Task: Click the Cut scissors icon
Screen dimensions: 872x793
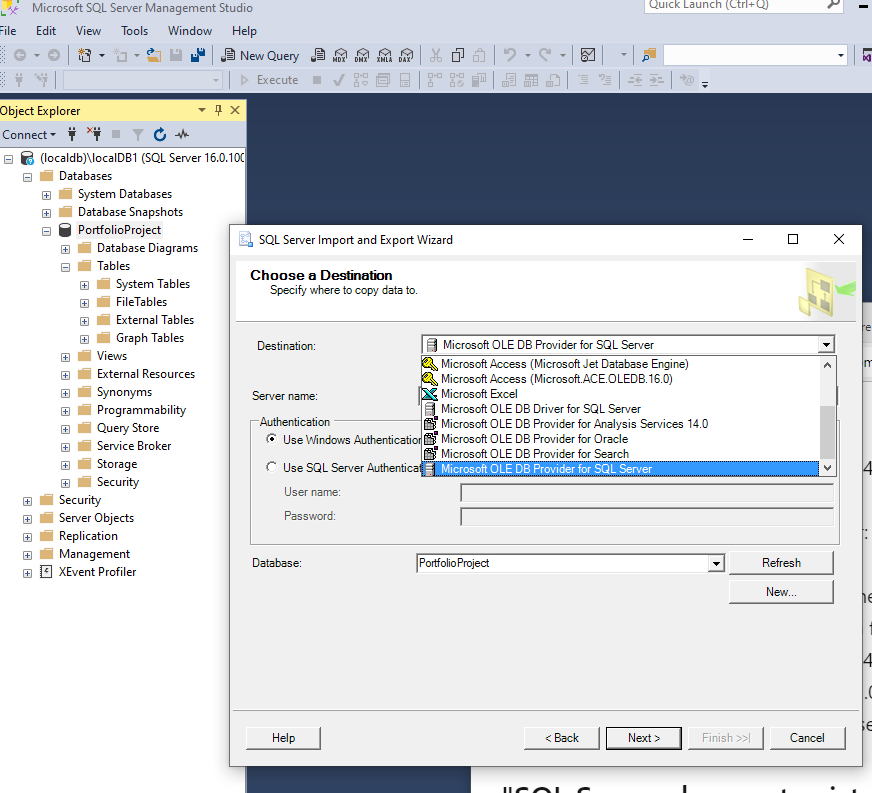Action: 435,55
